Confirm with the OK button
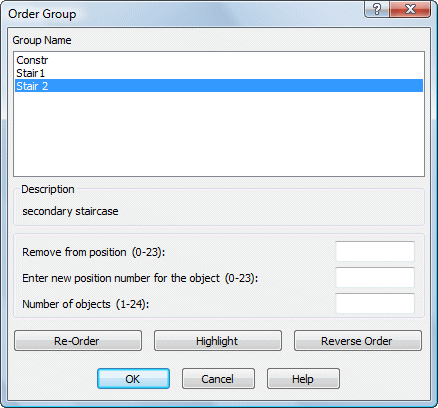The height and width of the screenshot is (408, 438). click(x=133, y=379)
